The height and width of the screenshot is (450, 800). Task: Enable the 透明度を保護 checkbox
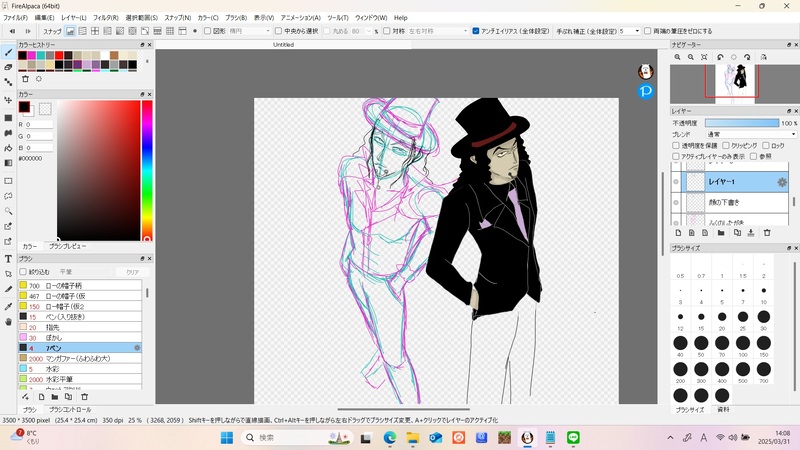[676, 145]
